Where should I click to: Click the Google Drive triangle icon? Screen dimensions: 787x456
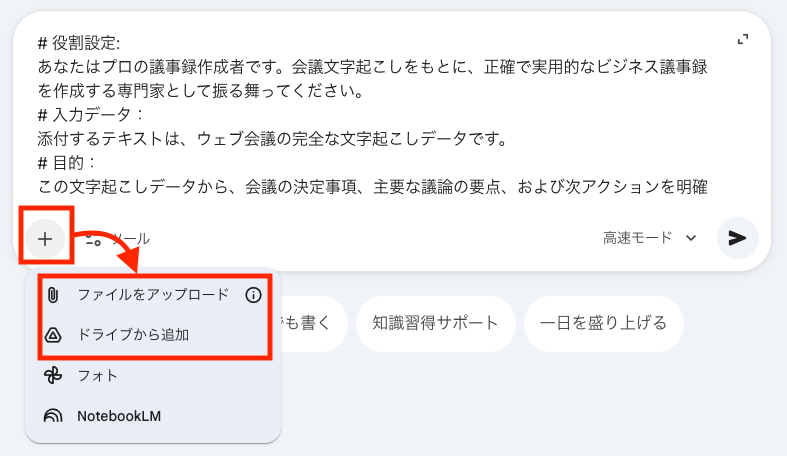(x=53, y=335)
